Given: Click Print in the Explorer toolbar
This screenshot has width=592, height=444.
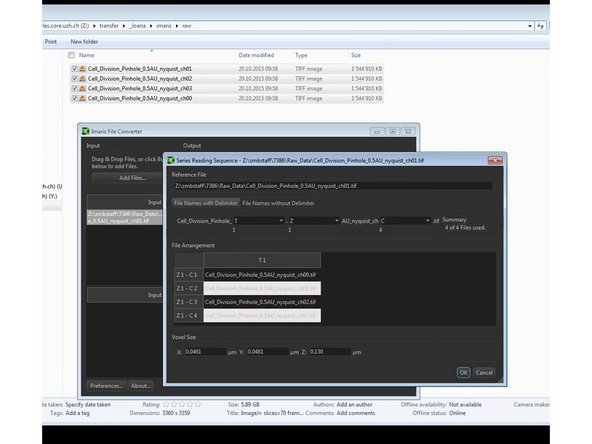Looking at the screenshot, I should coord(51,42).
